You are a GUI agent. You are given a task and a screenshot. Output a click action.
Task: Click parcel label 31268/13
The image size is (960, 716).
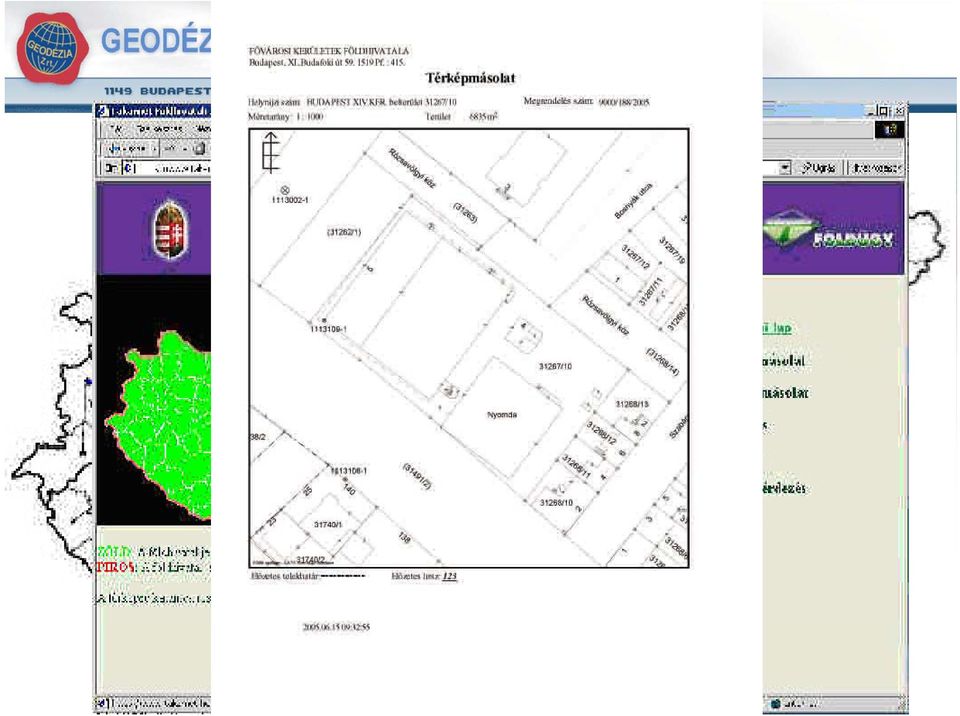(632, 404)
